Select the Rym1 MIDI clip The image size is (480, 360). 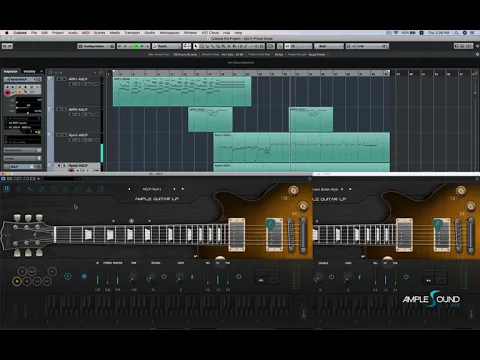(302, 147)
